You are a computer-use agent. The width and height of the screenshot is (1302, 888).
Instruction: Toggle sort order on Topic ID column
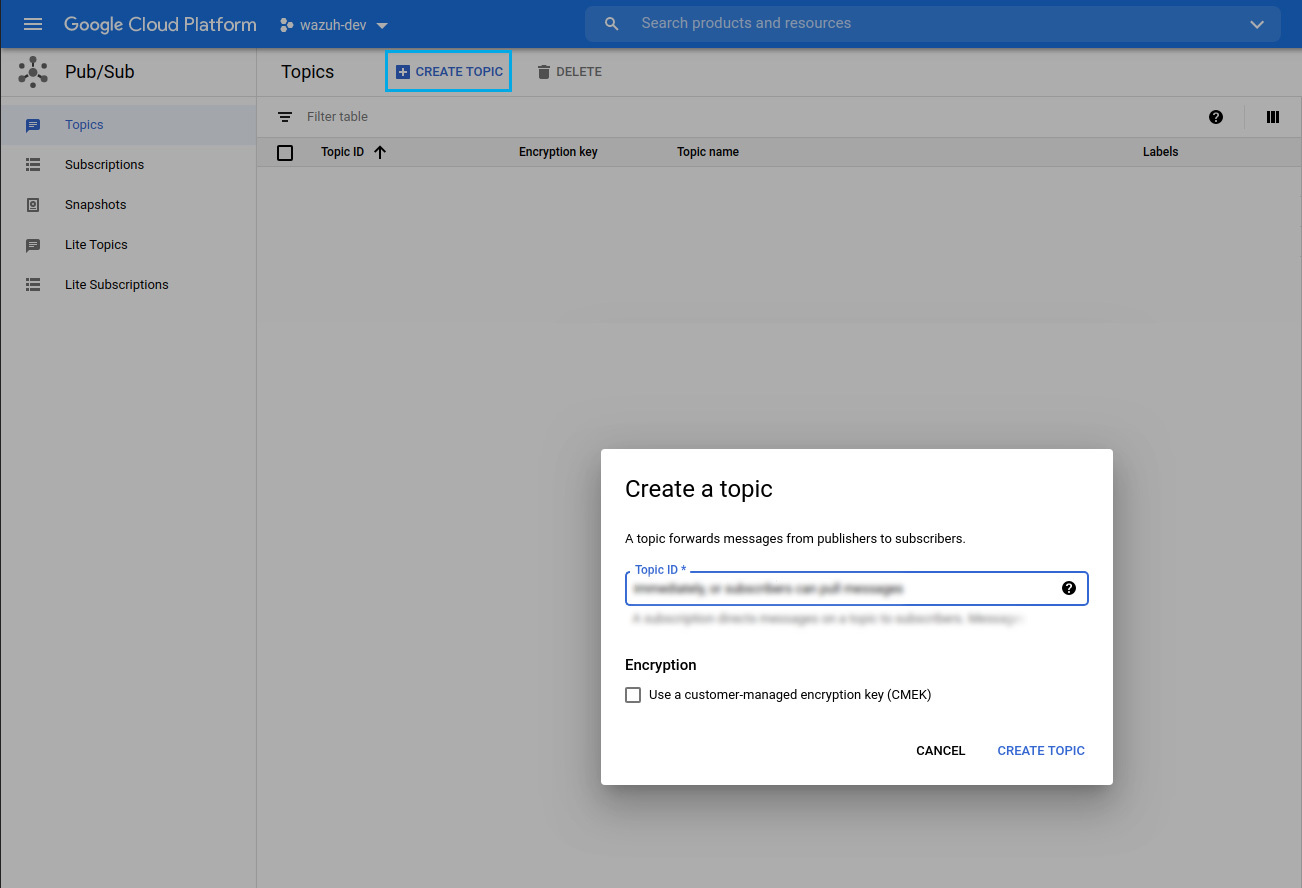tap(380, 152)
